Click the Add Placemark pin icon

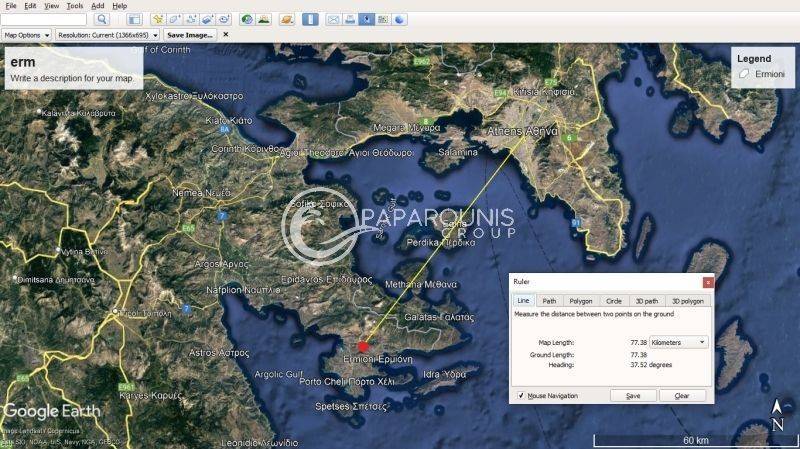tap(158, 19)
